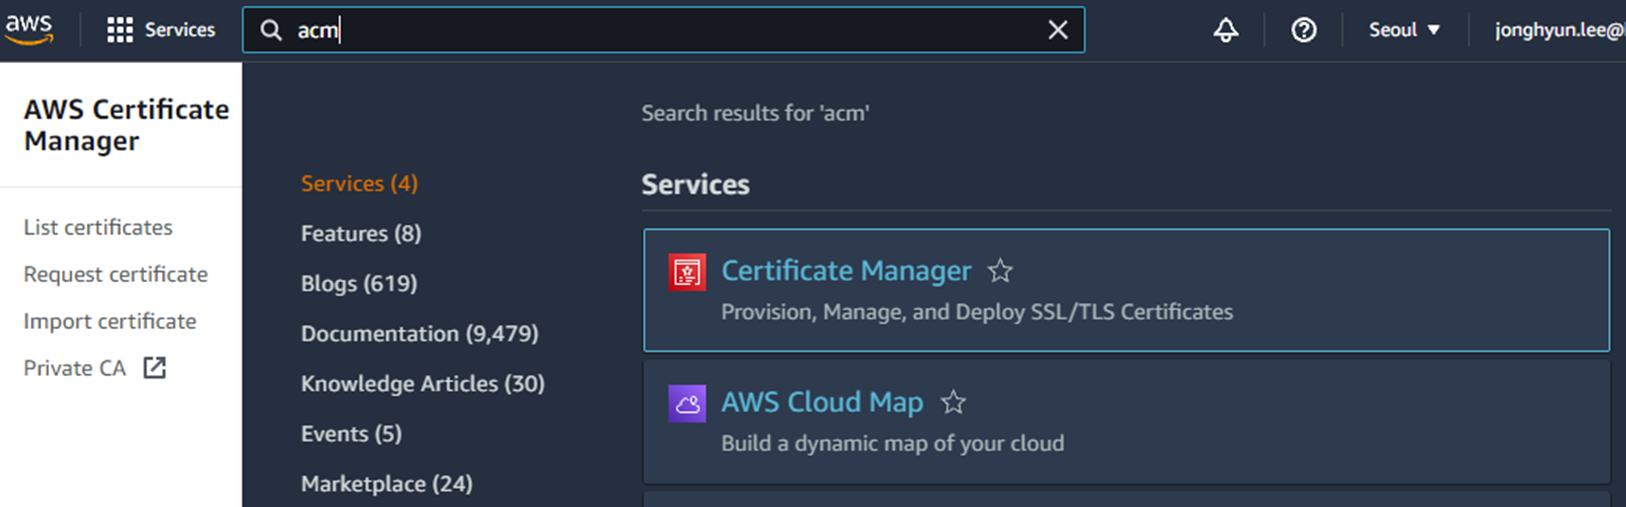Open the jonghyun.lee account menu

[1560, 30]
